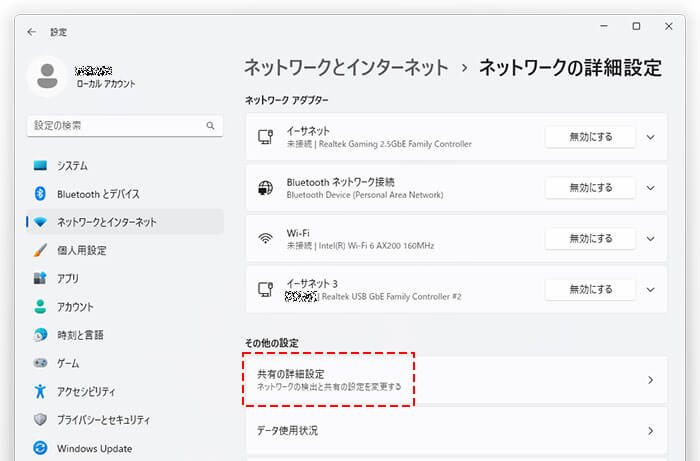The image size is (700, 461).
Task: Click Realtek Gaming 2.5GbE Family Controller text
Action: tap(395, 144)
